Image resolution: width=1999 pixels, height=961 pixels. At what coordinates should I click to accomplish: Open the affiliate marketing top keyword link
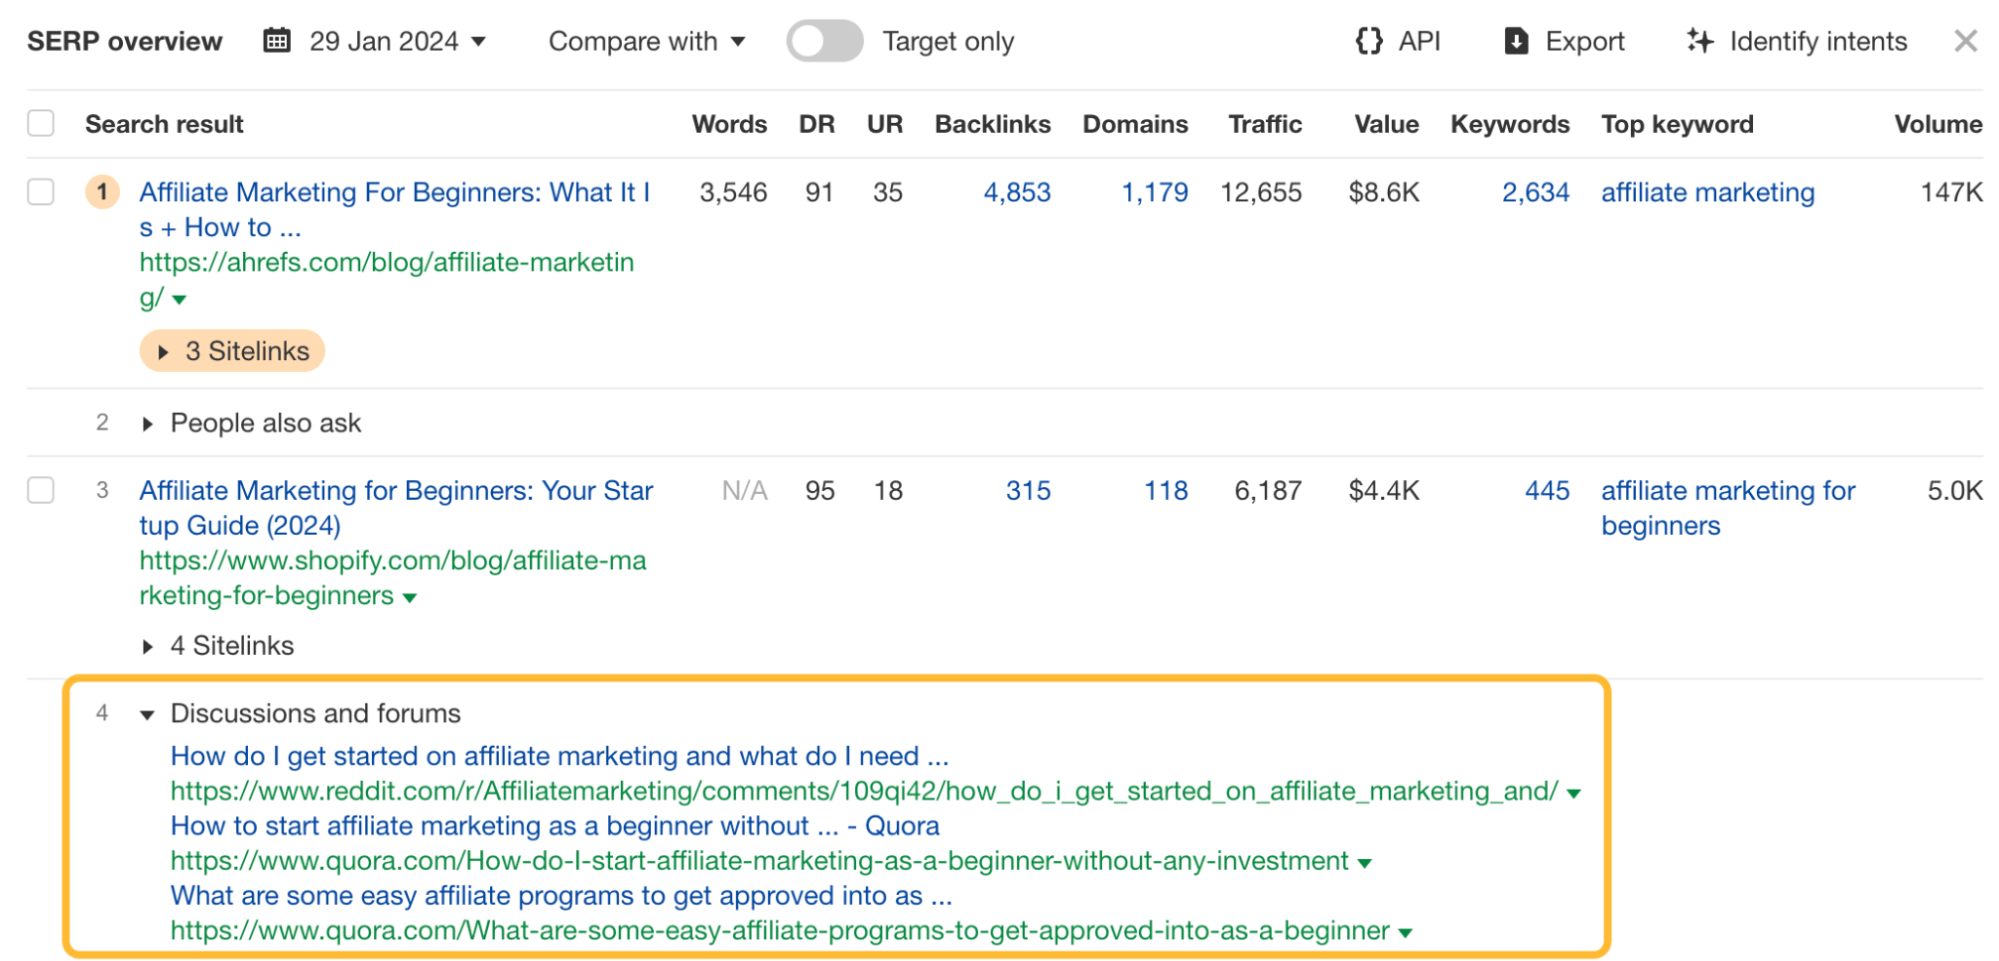point(1708,193)
